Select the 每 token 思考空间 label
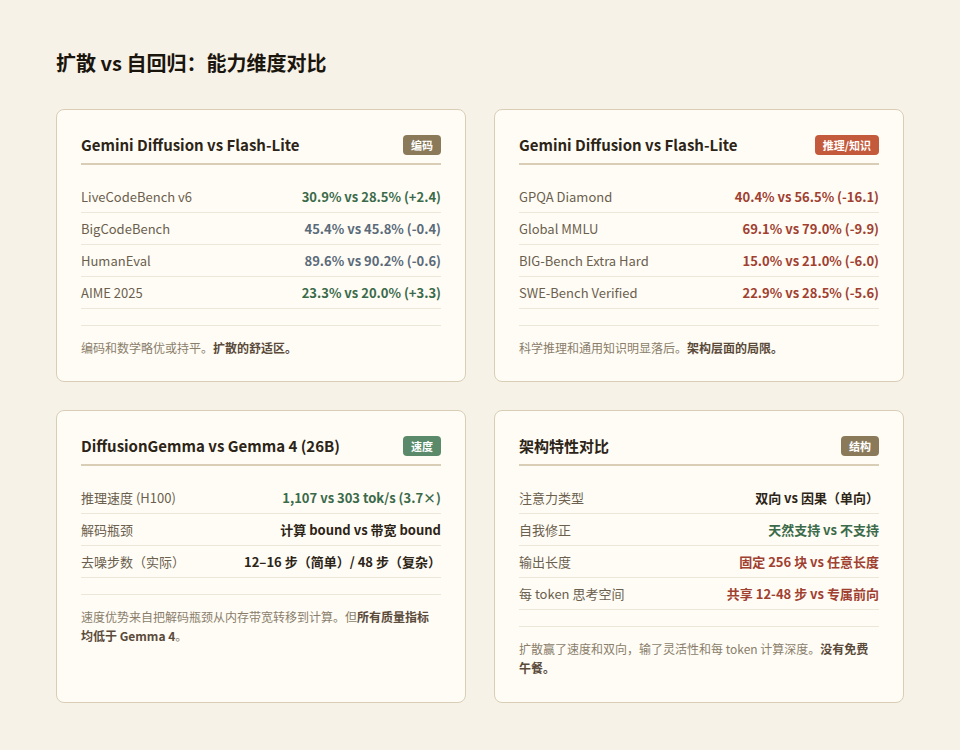The image size is (960, 750). pyautogui.click(x=572, y=594)
